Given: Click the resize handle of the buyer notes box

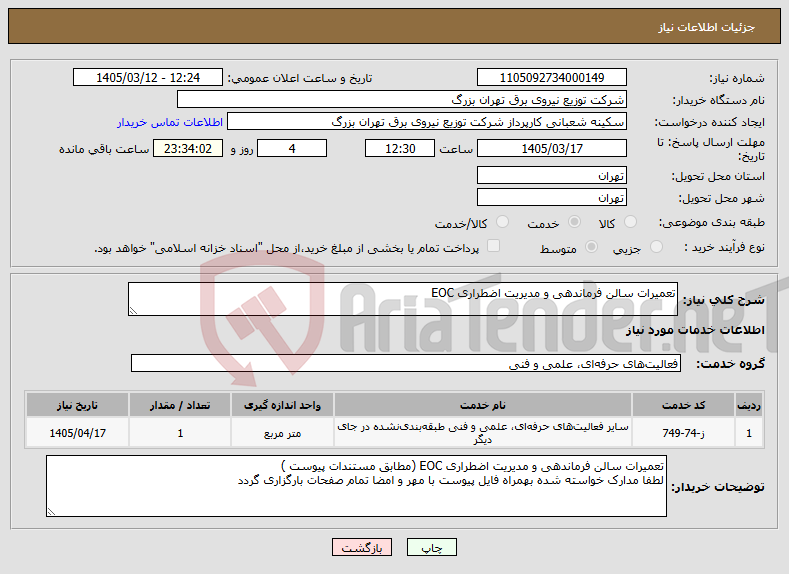Looking at the screenshot, I should [x=51, y=512].
